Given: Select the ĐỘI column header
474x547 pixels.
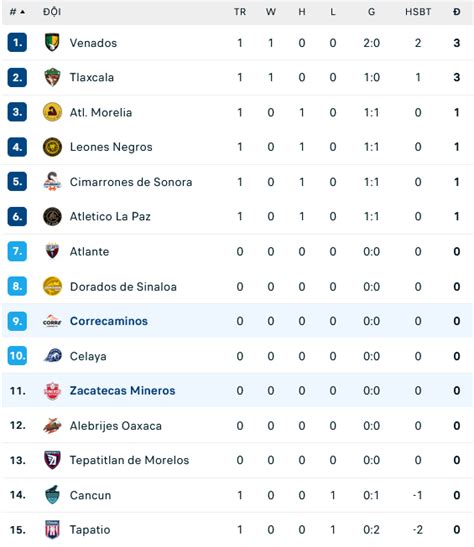Looking at the screenshot, I should coord(52,12).
